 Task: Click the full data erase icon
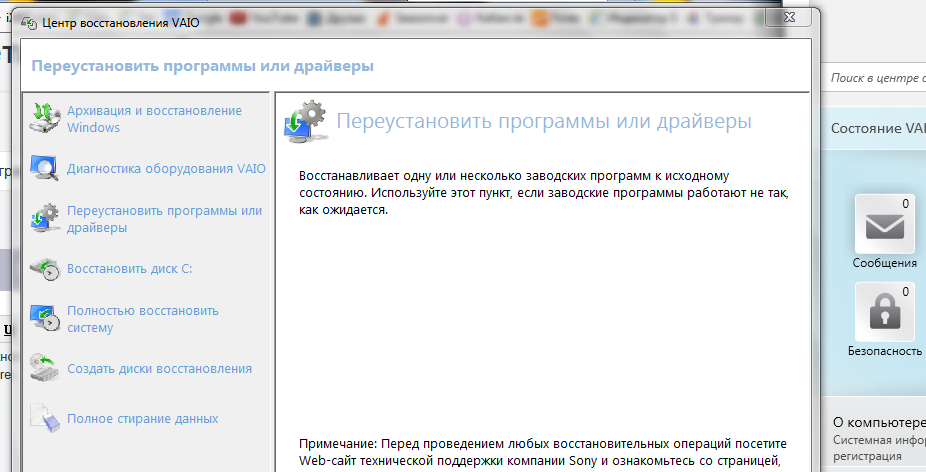coord(45,418)
